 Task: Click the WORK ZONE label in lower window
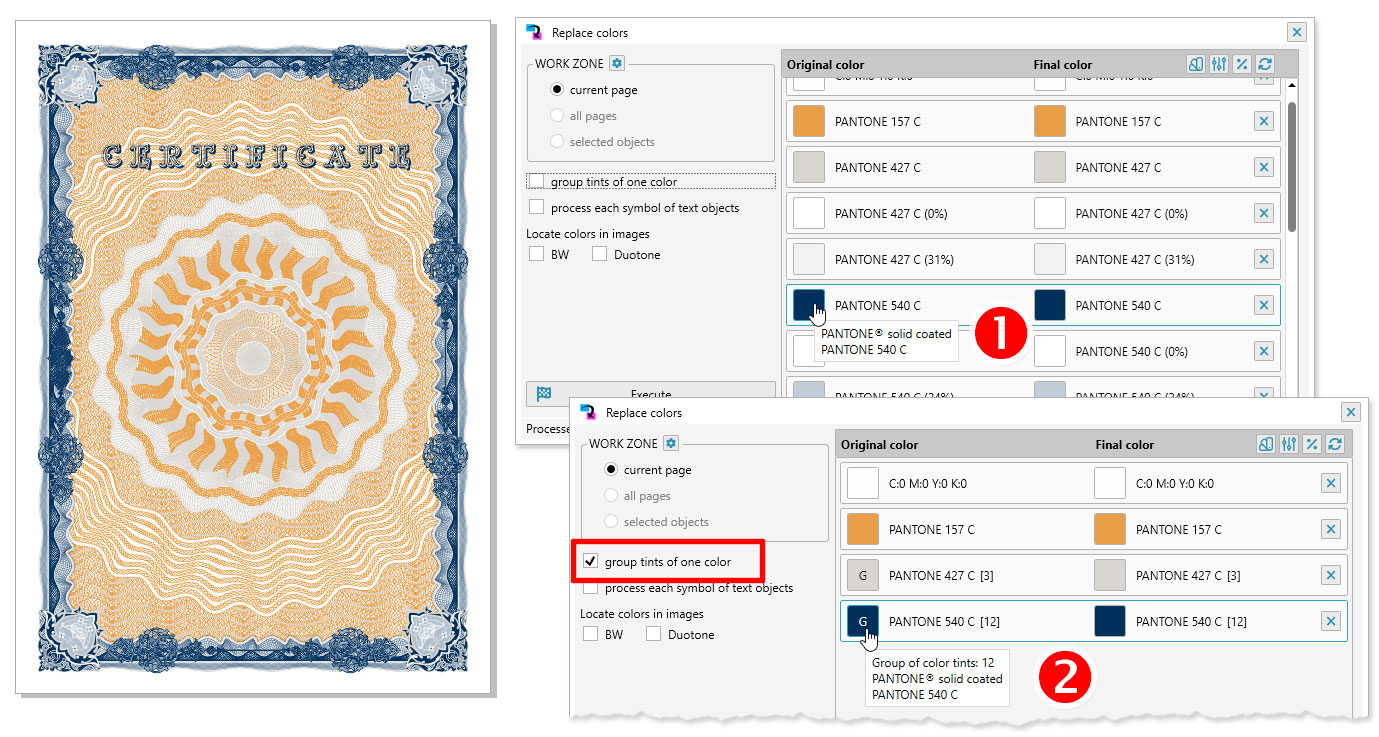tap(623, 443)
